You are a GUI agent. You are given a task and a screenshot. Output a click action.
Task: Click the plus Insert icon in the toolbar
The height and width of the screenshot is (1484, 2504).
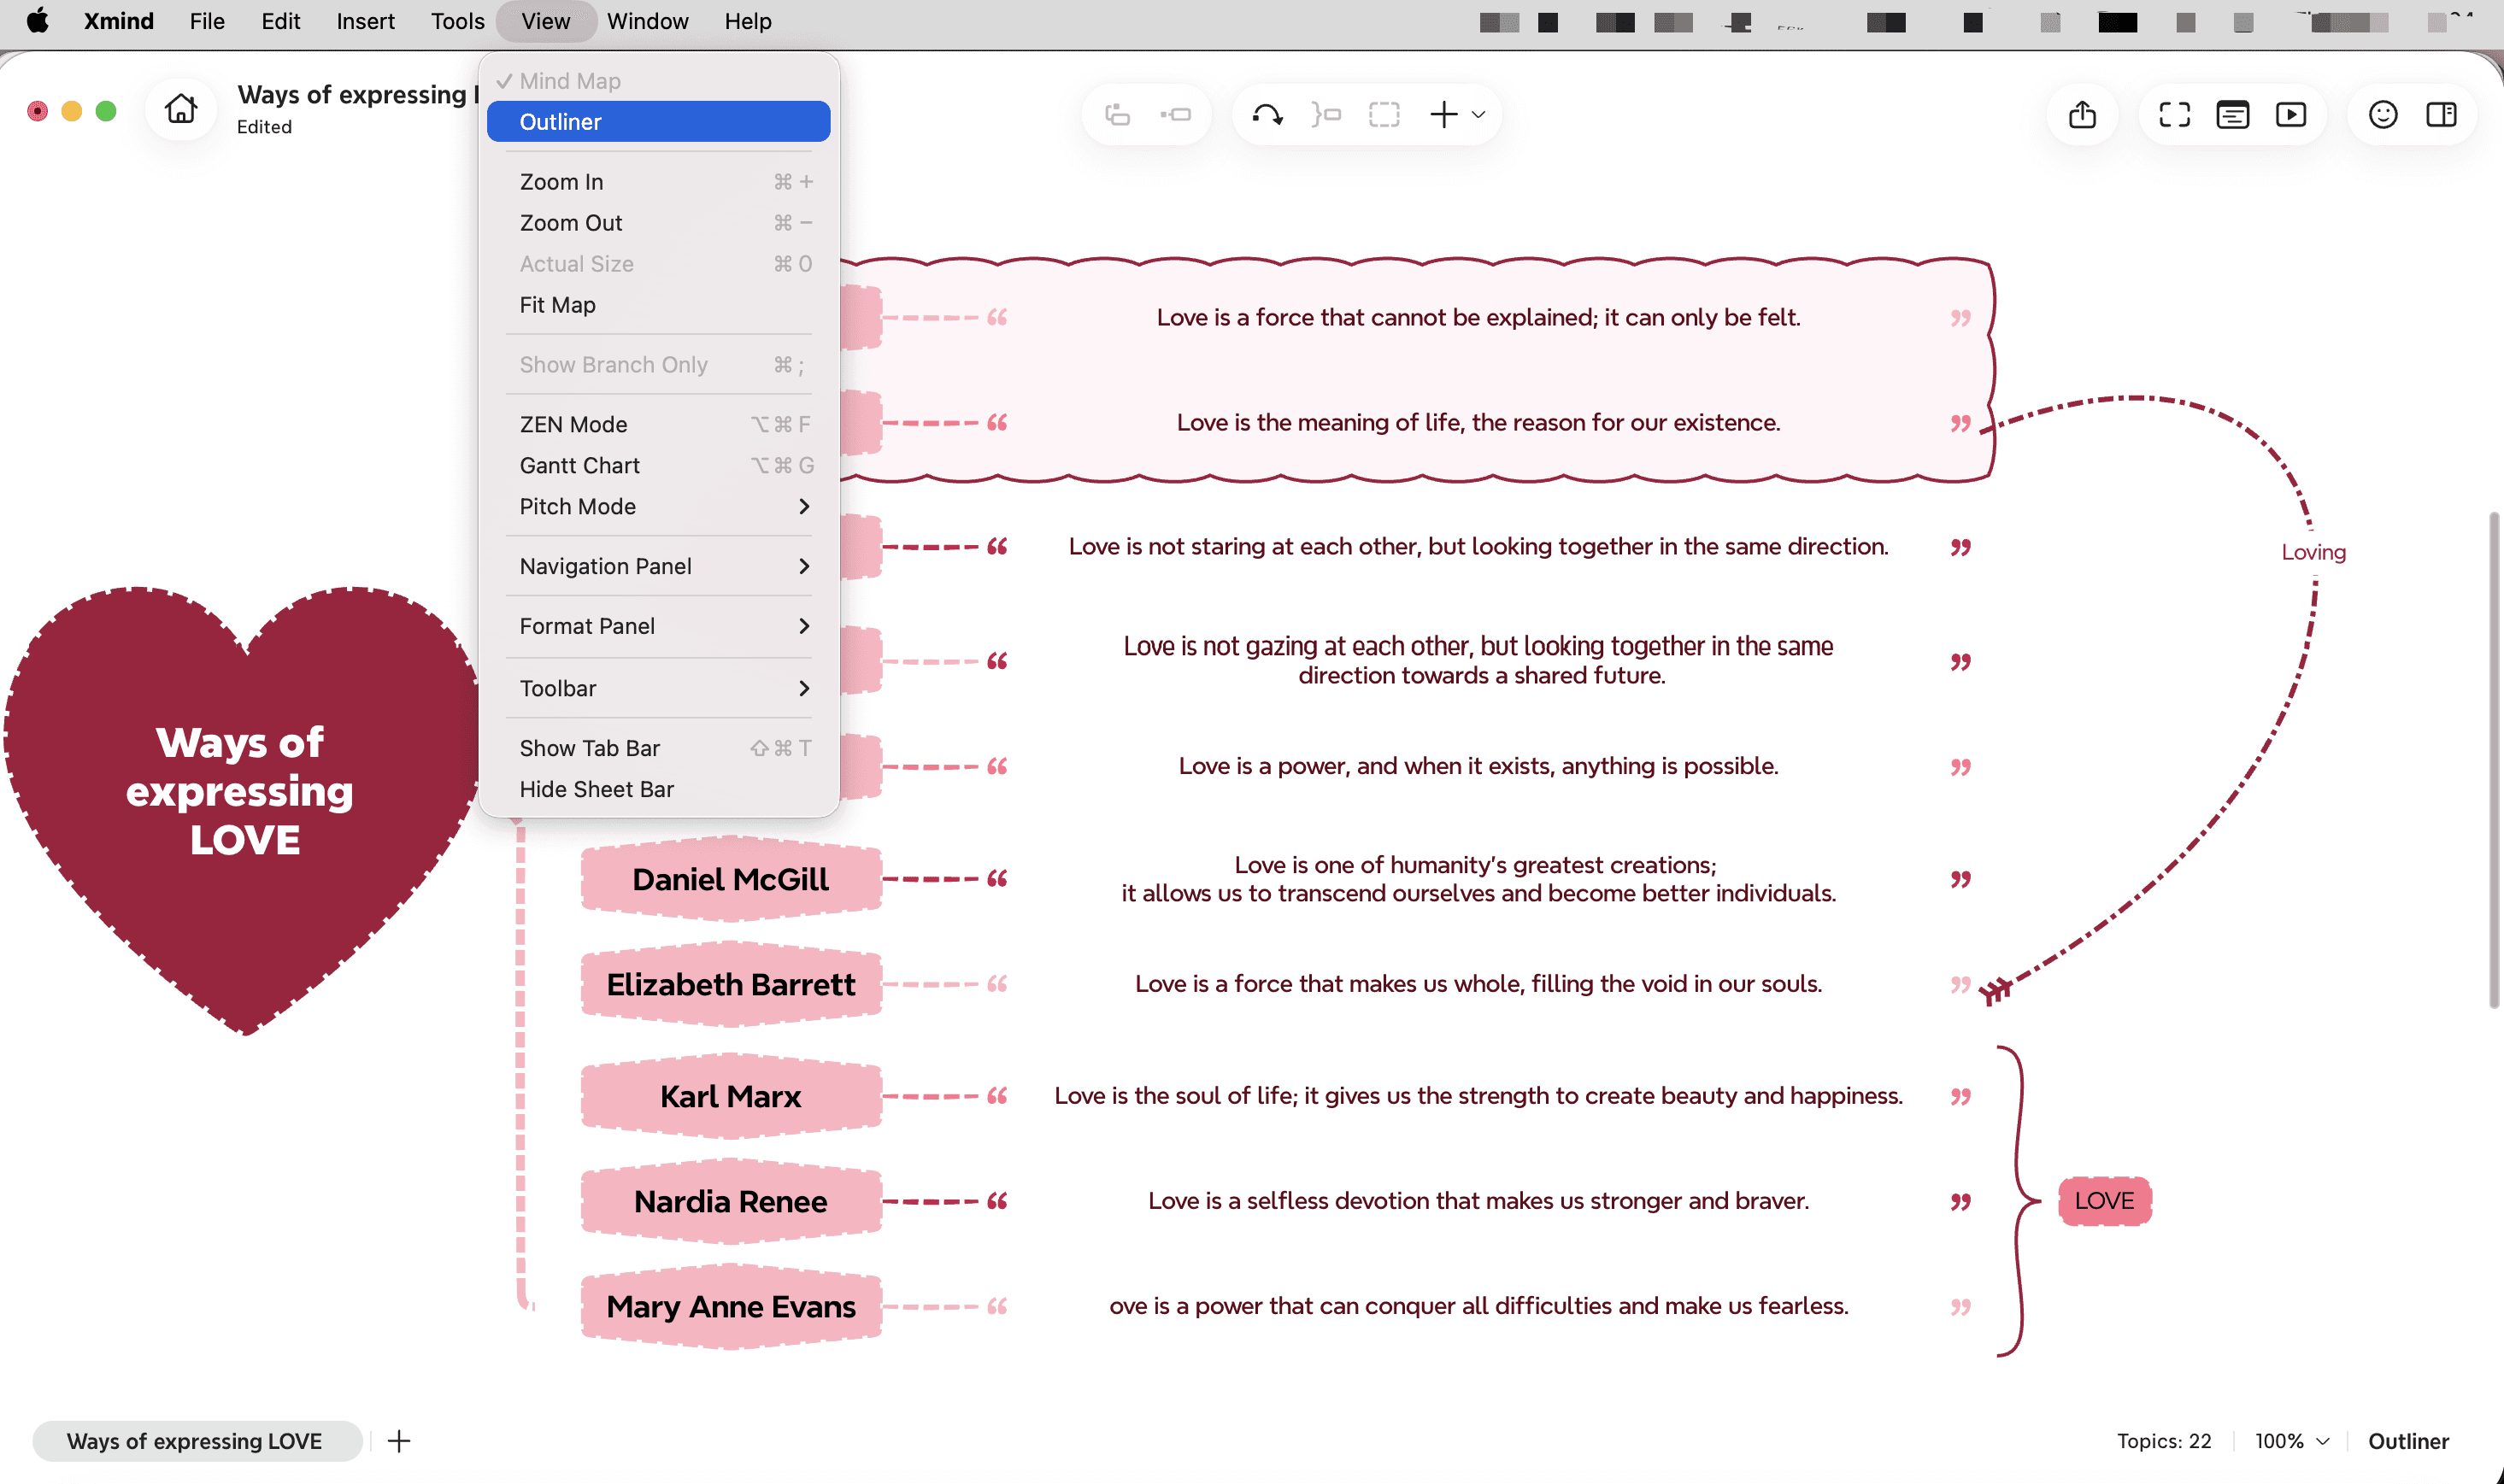coord(1443,114)
